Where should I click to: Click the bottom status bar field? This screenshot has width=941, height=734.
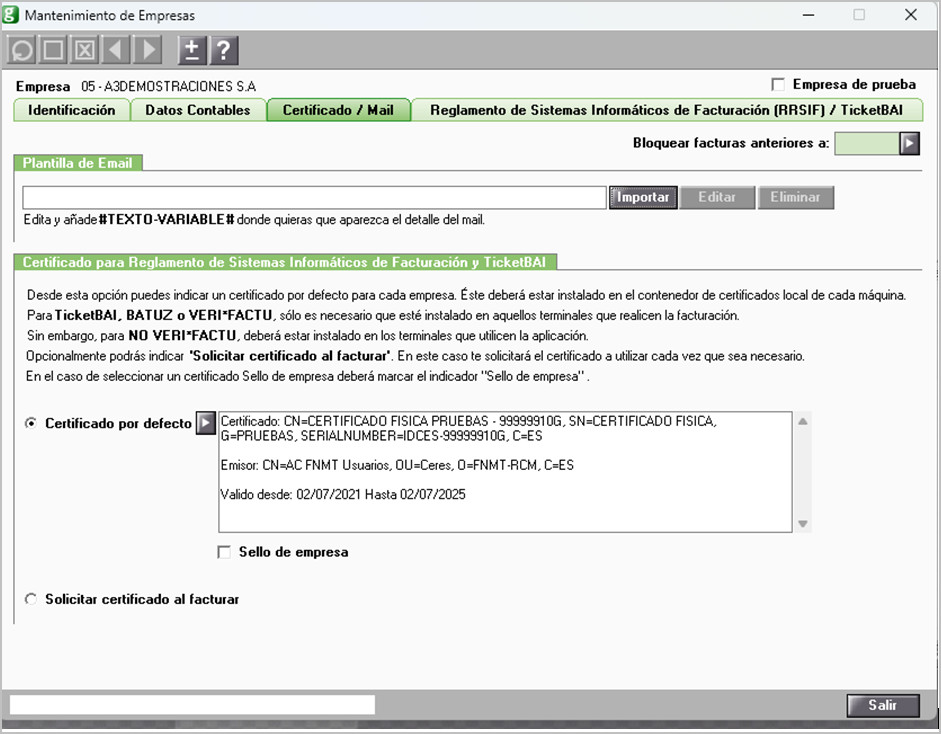point(192,705)
